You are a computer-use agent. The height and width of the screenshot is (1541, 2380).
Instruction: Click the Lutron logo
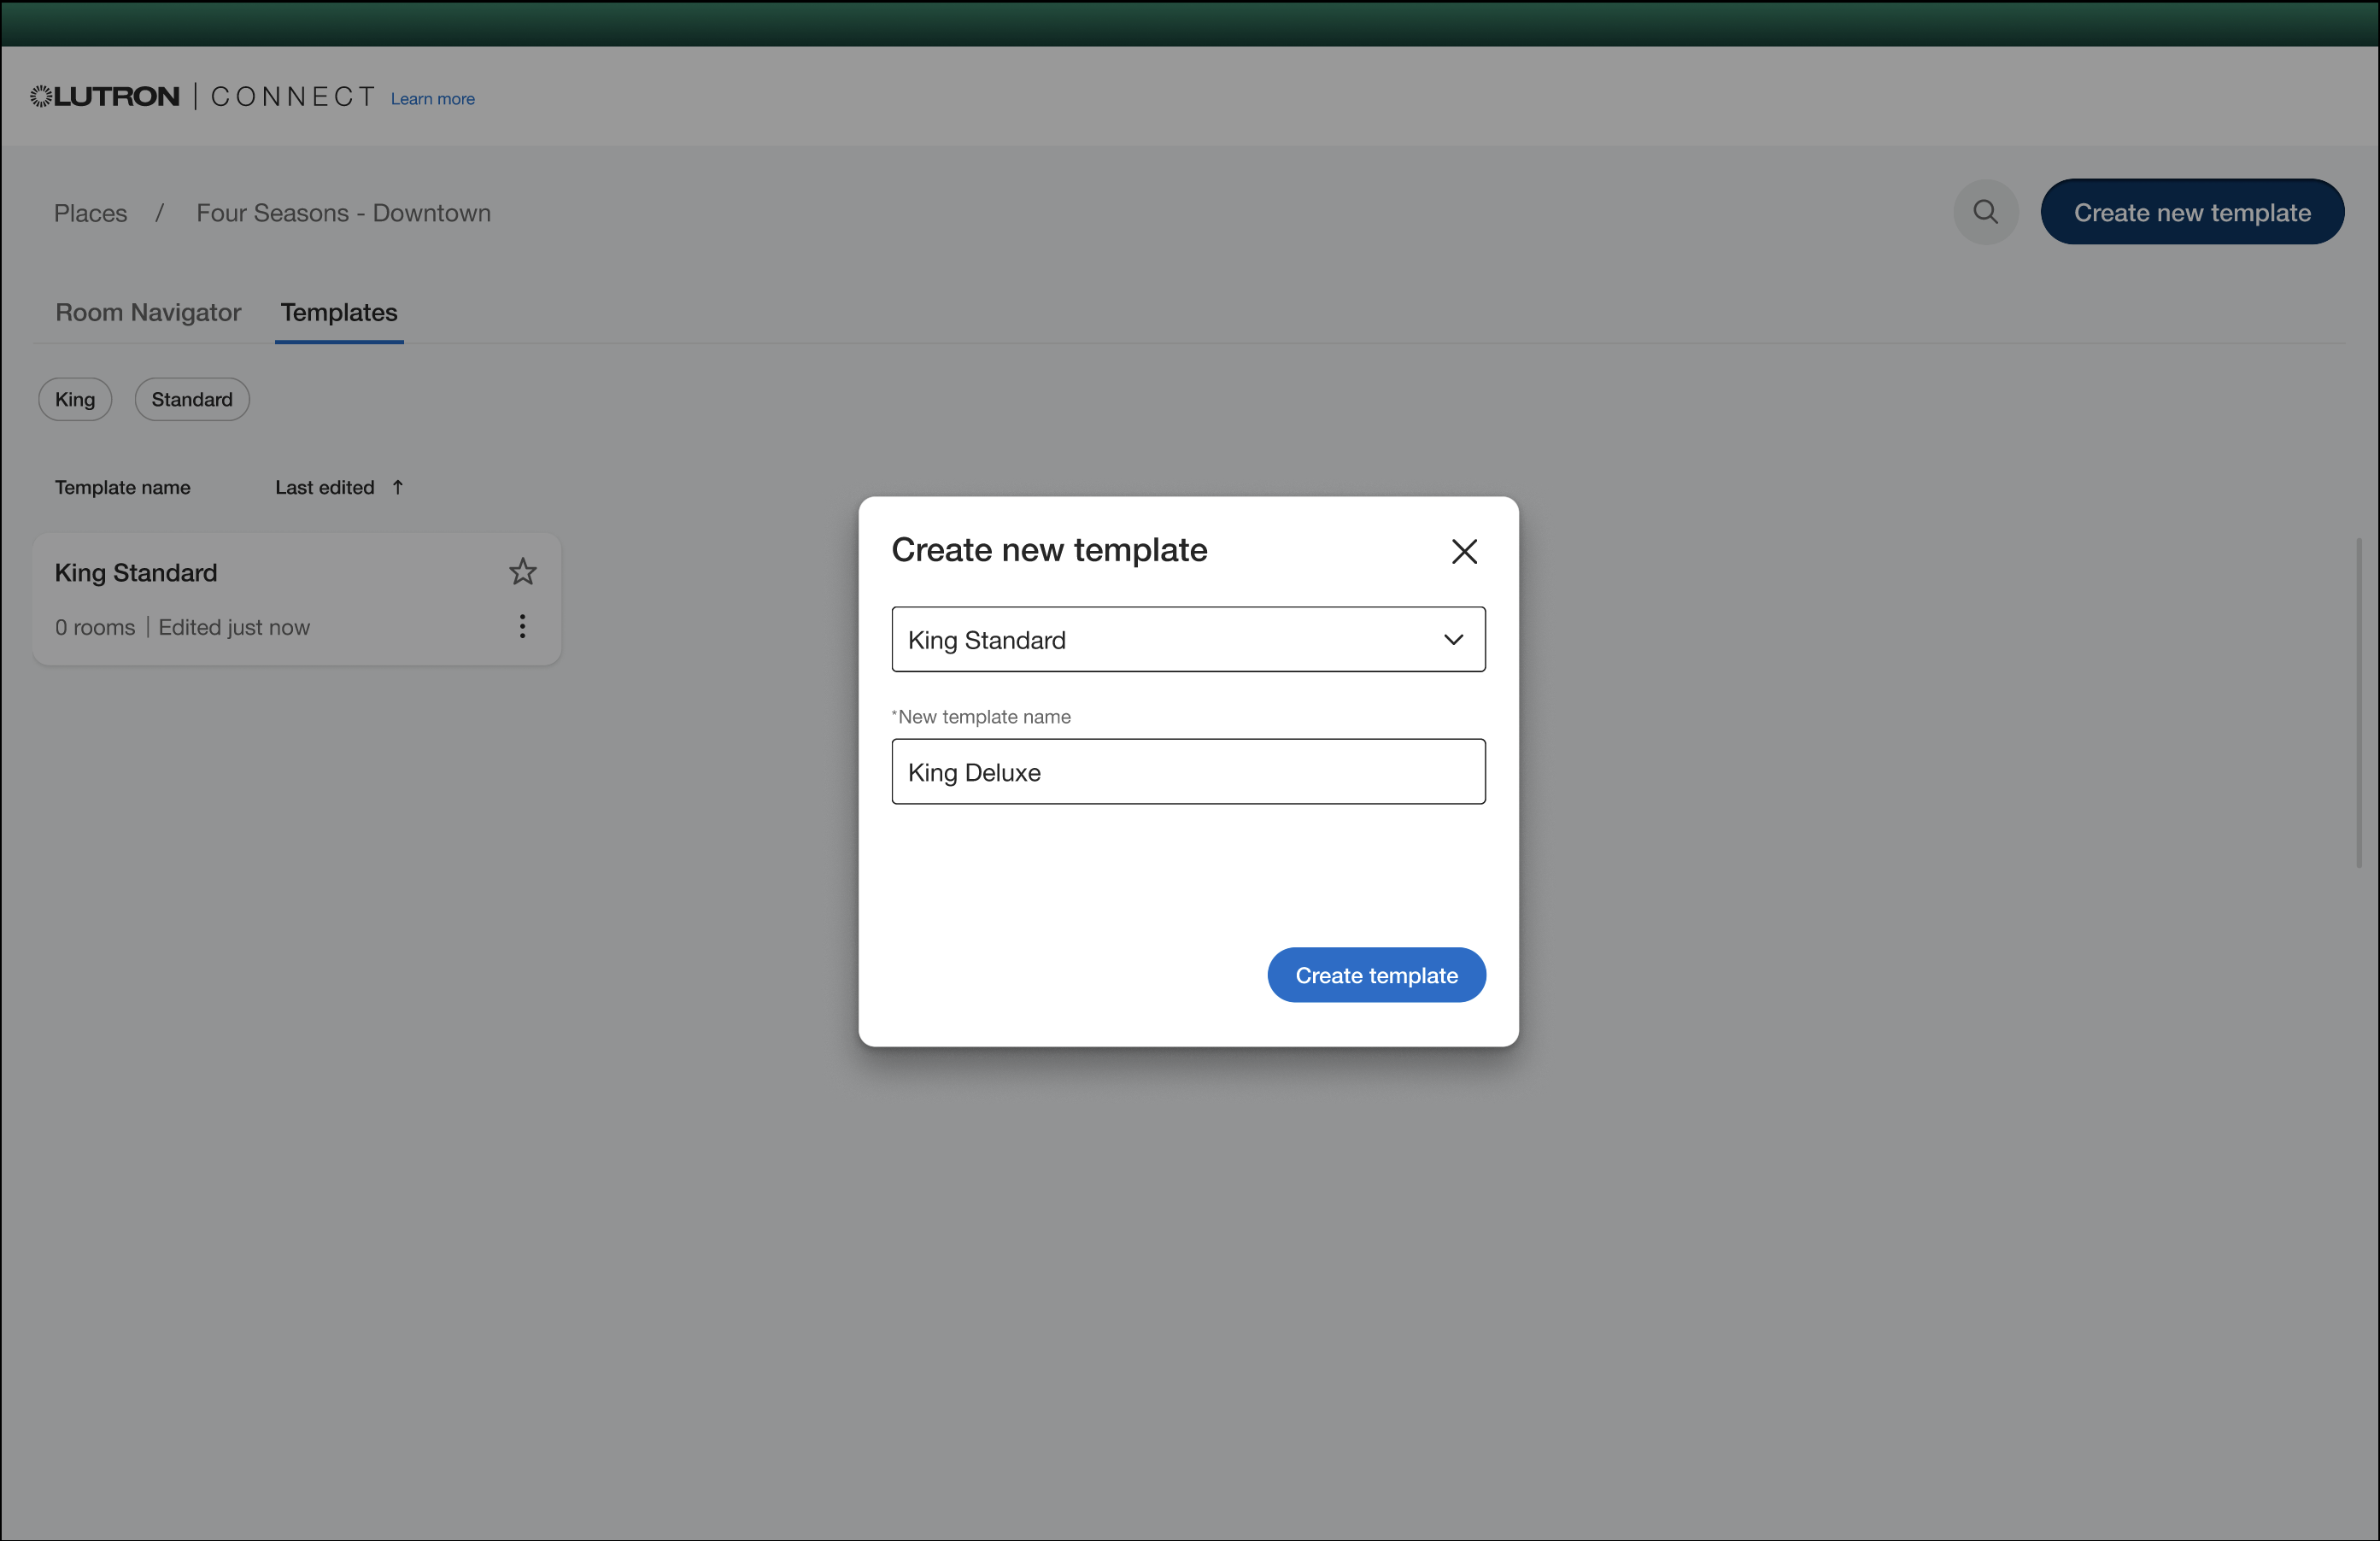(106, 97)
